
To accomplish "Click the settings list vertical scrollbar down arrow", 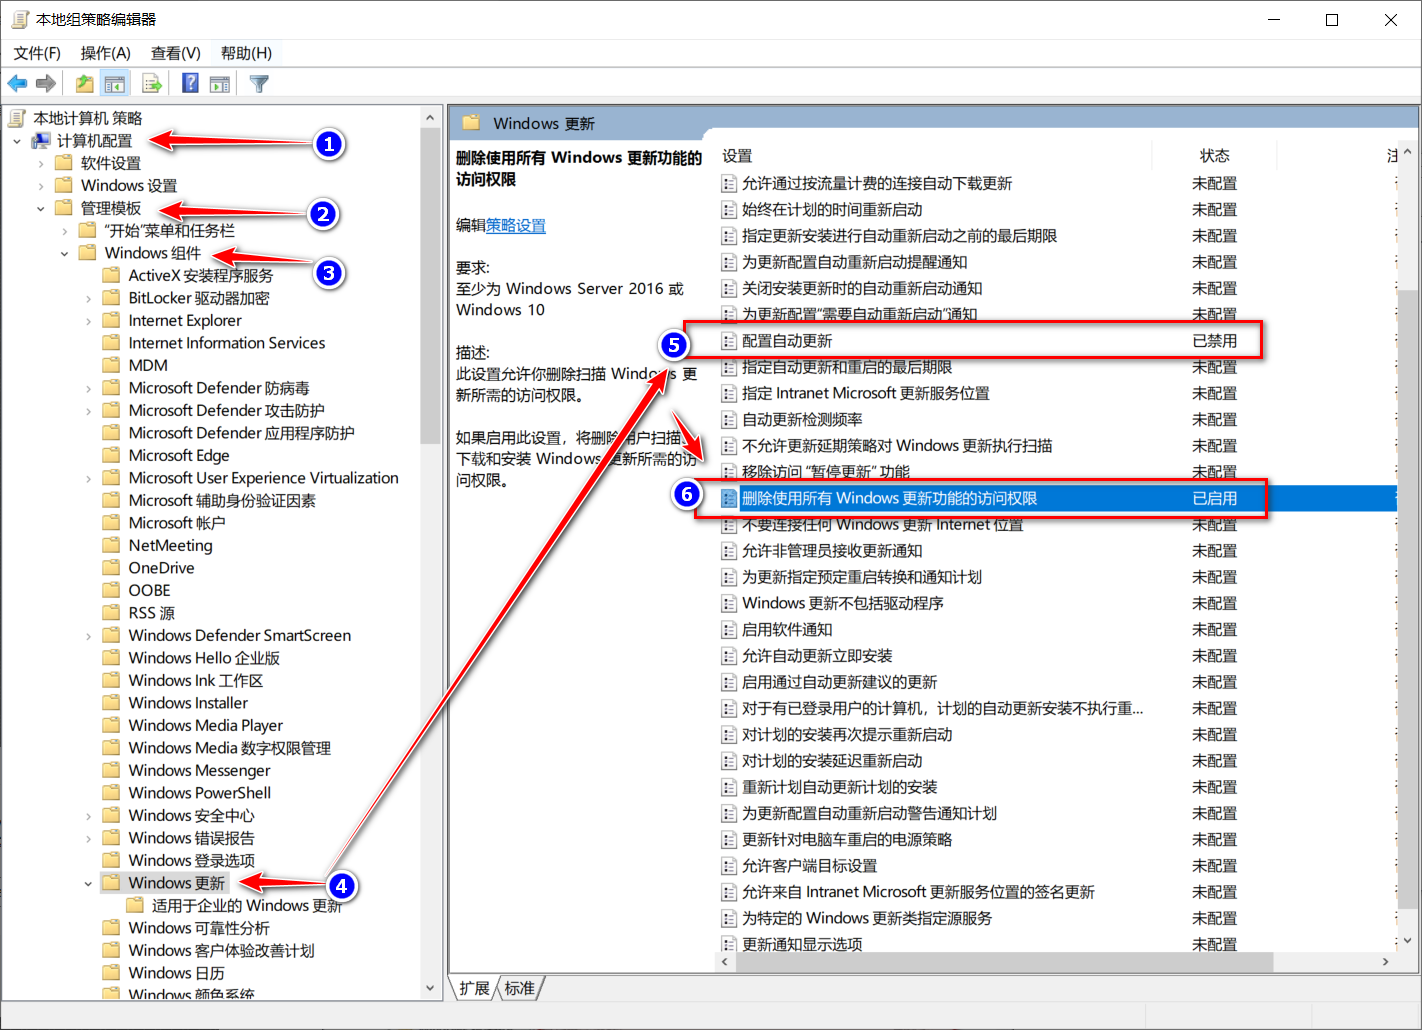I will click(x=1407, y=940).
